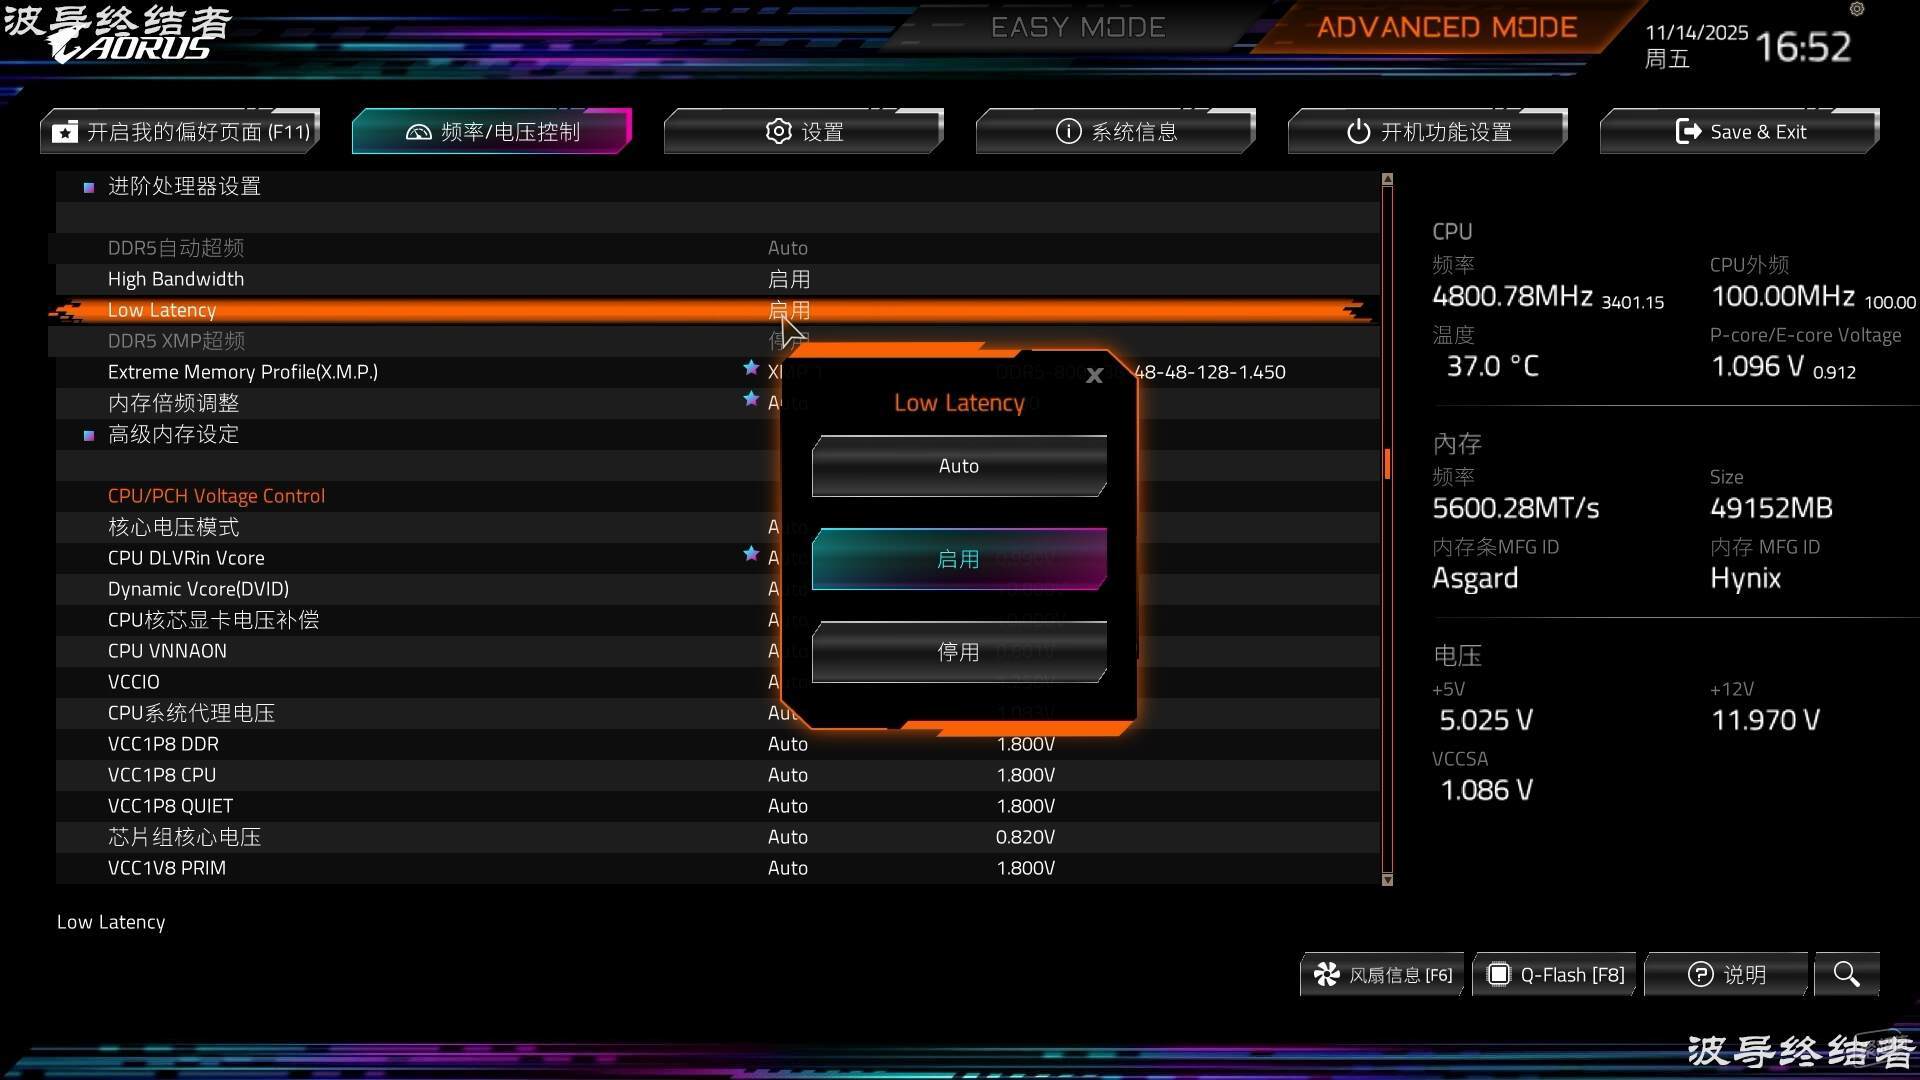Select Auto in Low Latency popup

coord(958,466)
